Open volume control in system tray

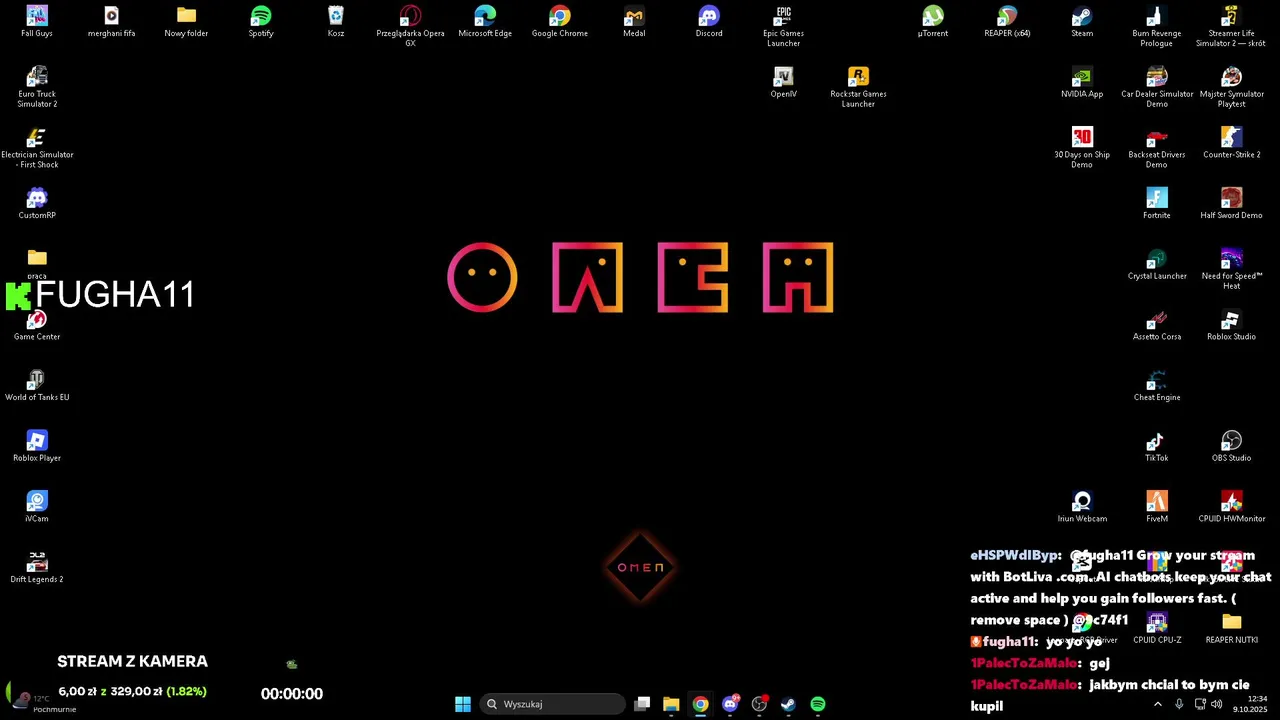1216,704
